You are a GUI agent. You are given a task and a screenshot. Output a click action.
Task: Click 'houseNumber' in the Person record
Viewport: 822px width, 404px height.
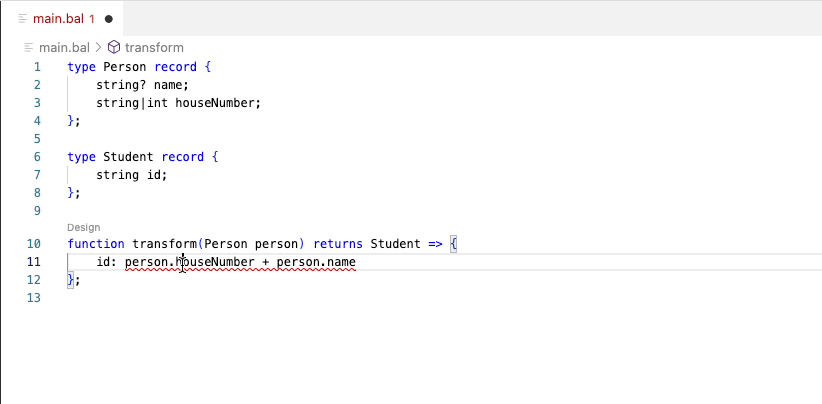coord(214,103)
